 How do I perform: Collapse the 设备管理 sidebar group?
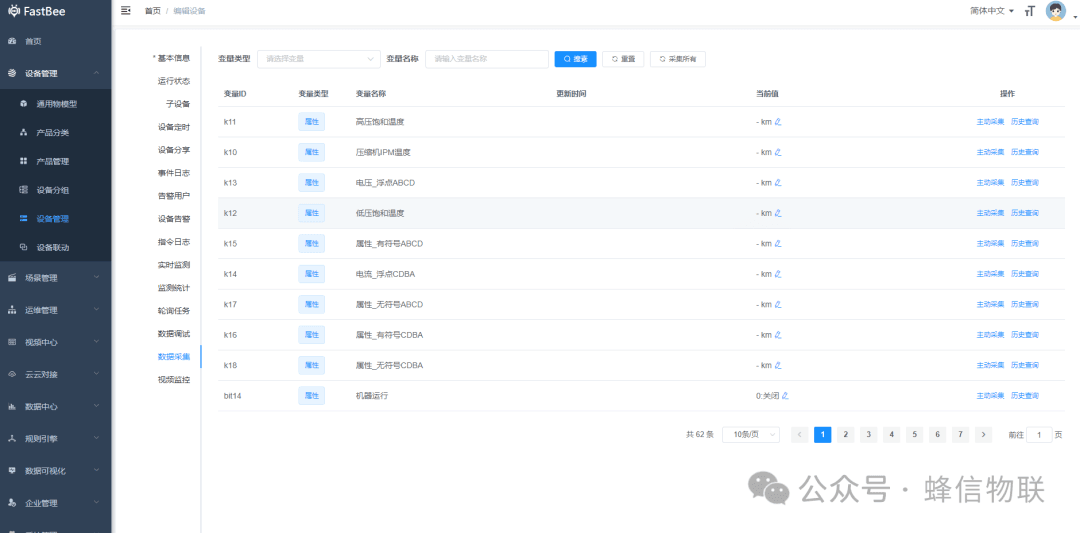56,73
